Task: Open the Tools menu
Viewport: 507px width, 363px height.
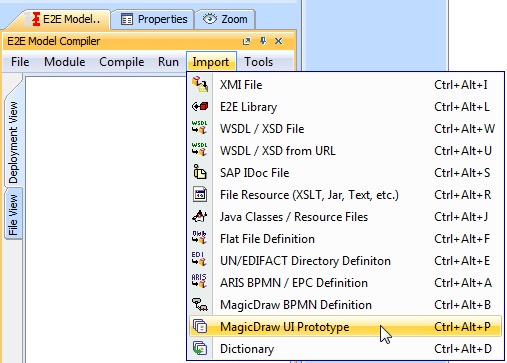Action: click(x=258, y=62)
